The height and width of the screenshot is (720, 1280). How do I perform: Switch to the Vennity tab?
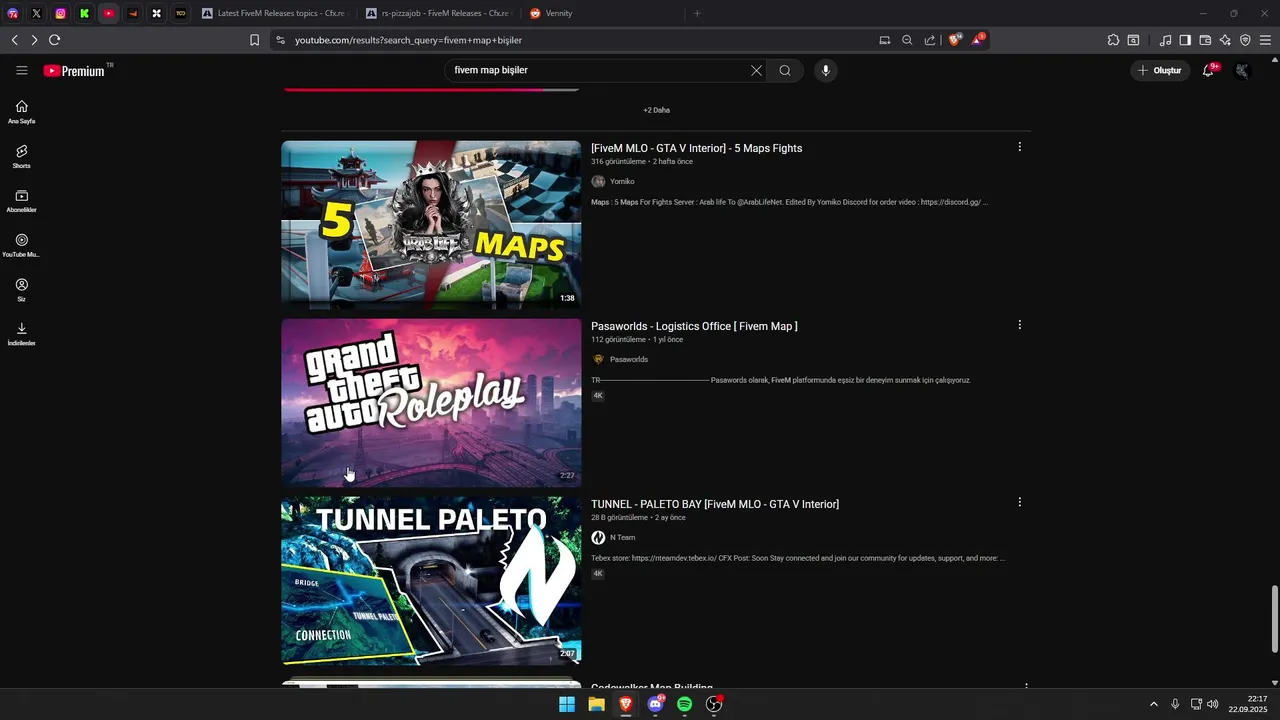602,13
